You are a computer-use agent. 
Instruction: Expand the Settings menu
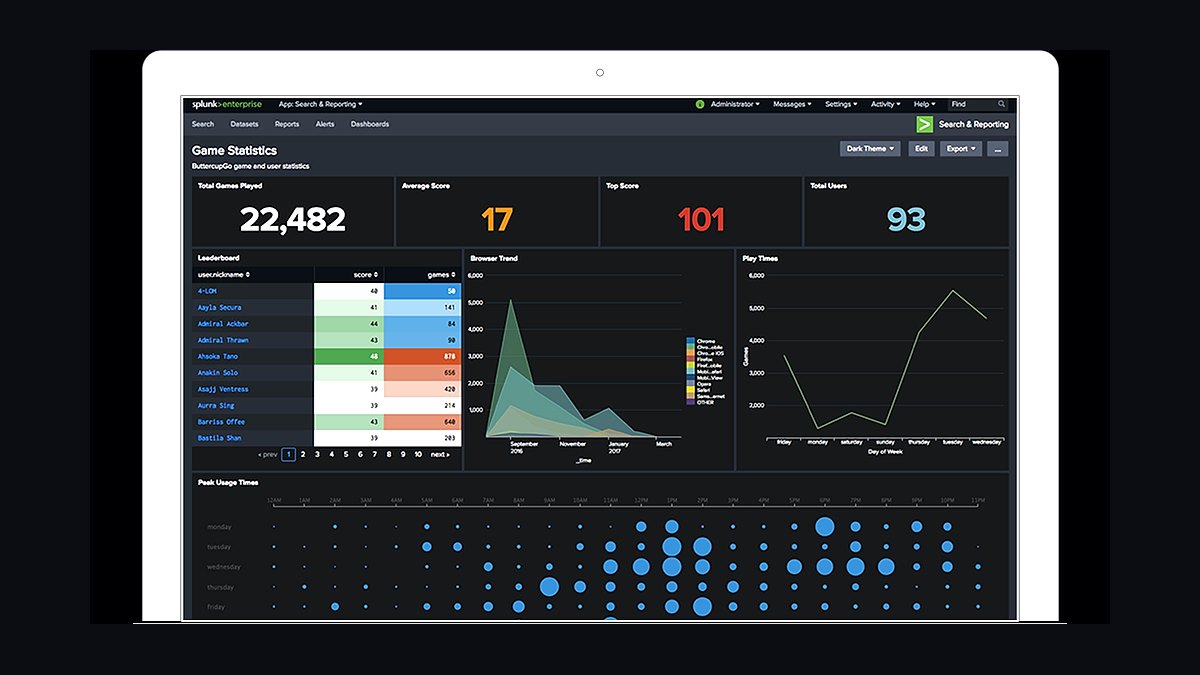coord(841,104)
